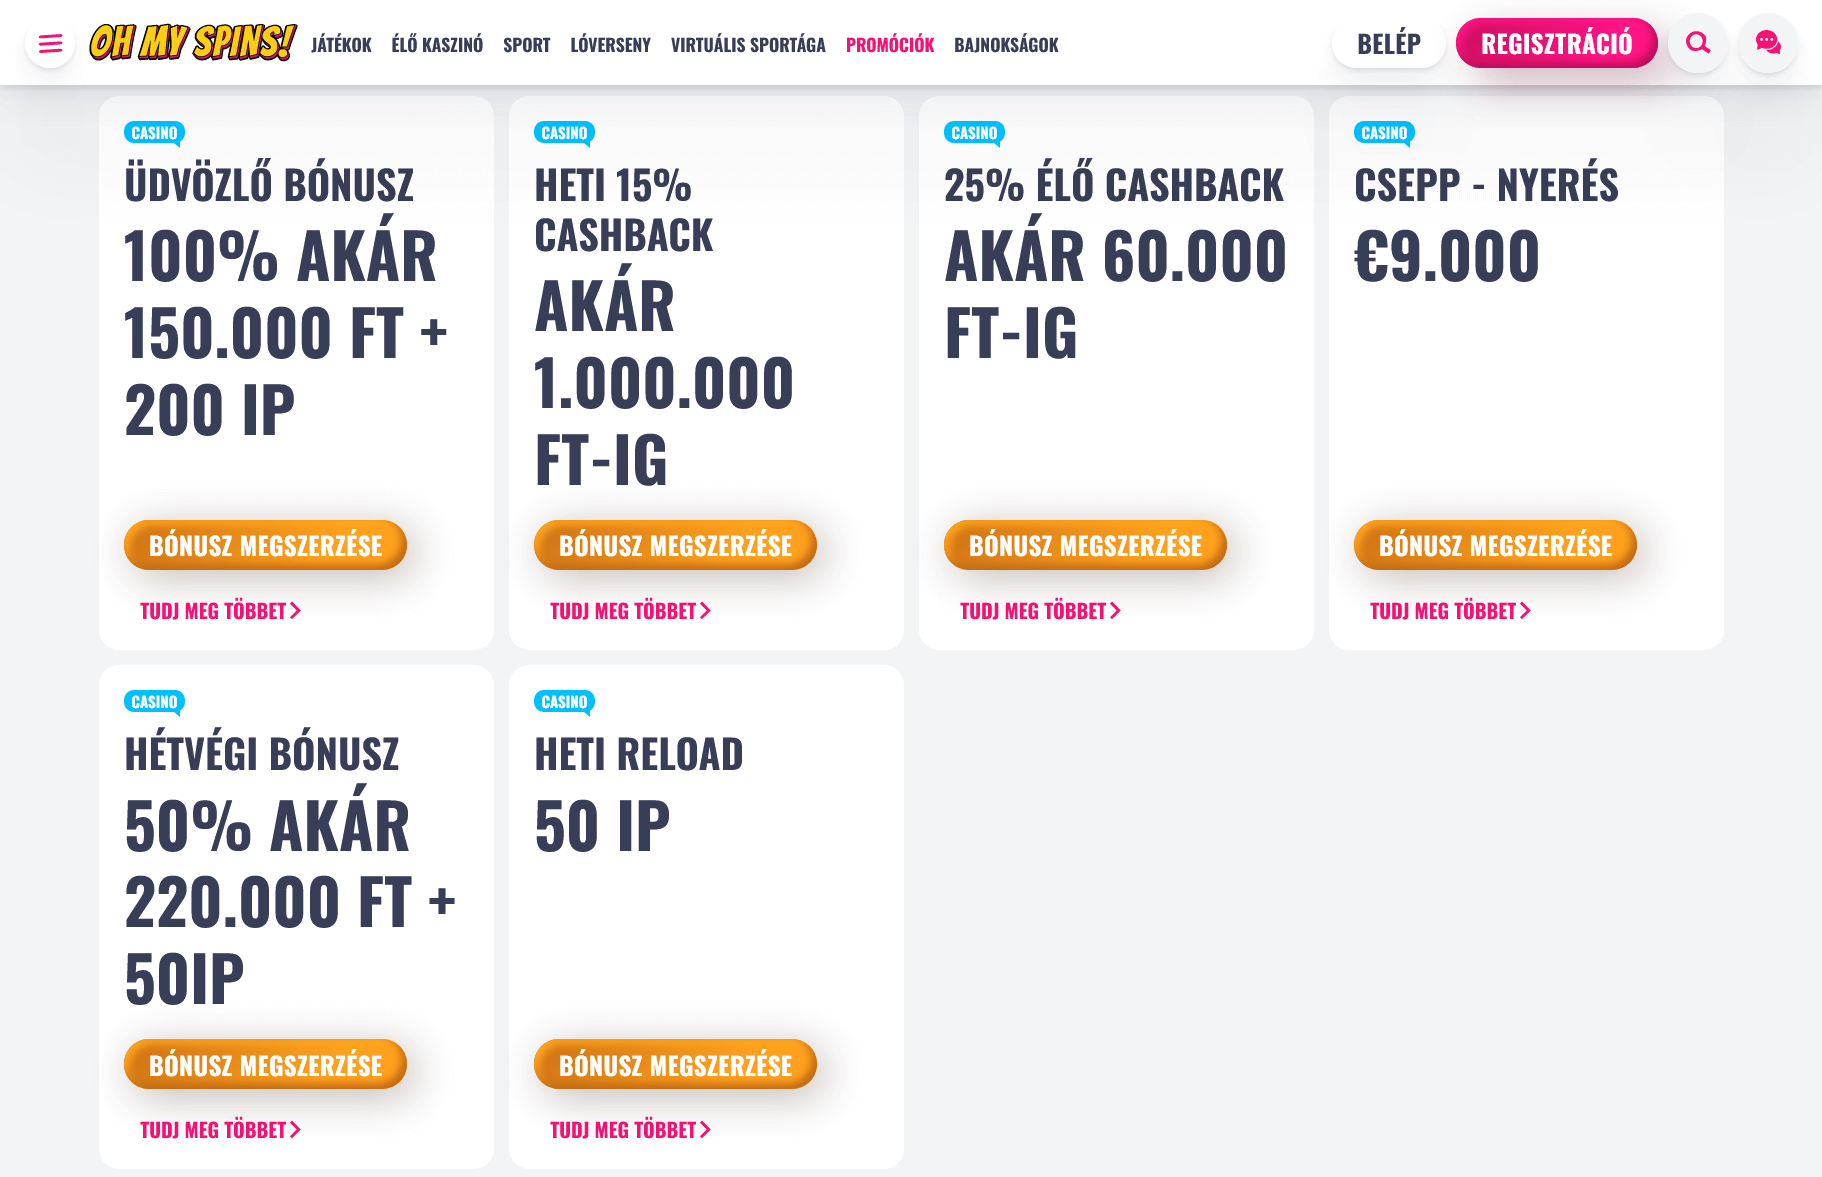This screenshot has width=1822, height=1177.
Task: Open the Bajnokságok tab
Action: tap(1006, 45)
